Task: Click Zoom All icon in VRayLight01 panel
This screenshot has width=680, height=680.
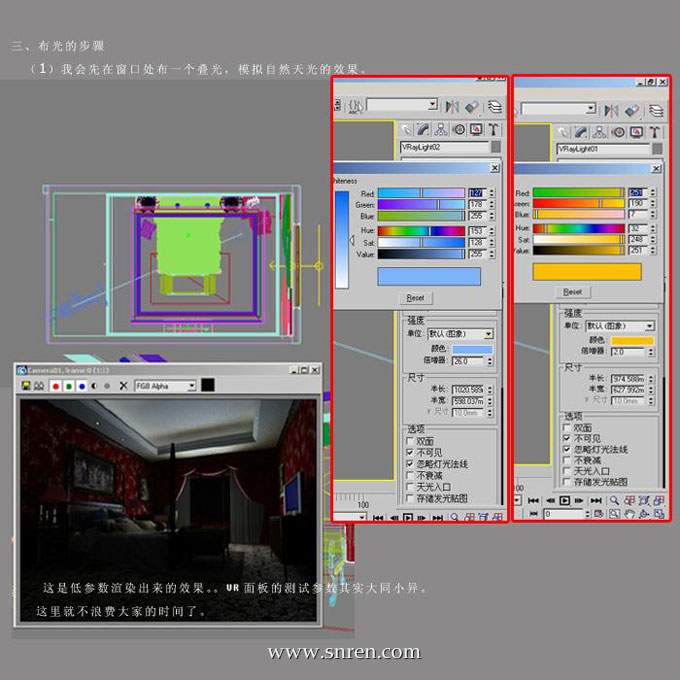Action: (x=629, y=500)
